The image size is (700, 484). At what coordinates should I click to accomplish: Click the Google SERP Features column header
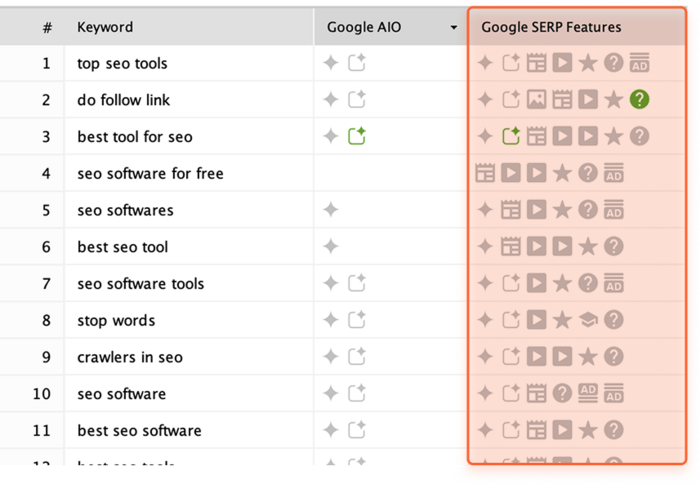(x=551, y=27)
